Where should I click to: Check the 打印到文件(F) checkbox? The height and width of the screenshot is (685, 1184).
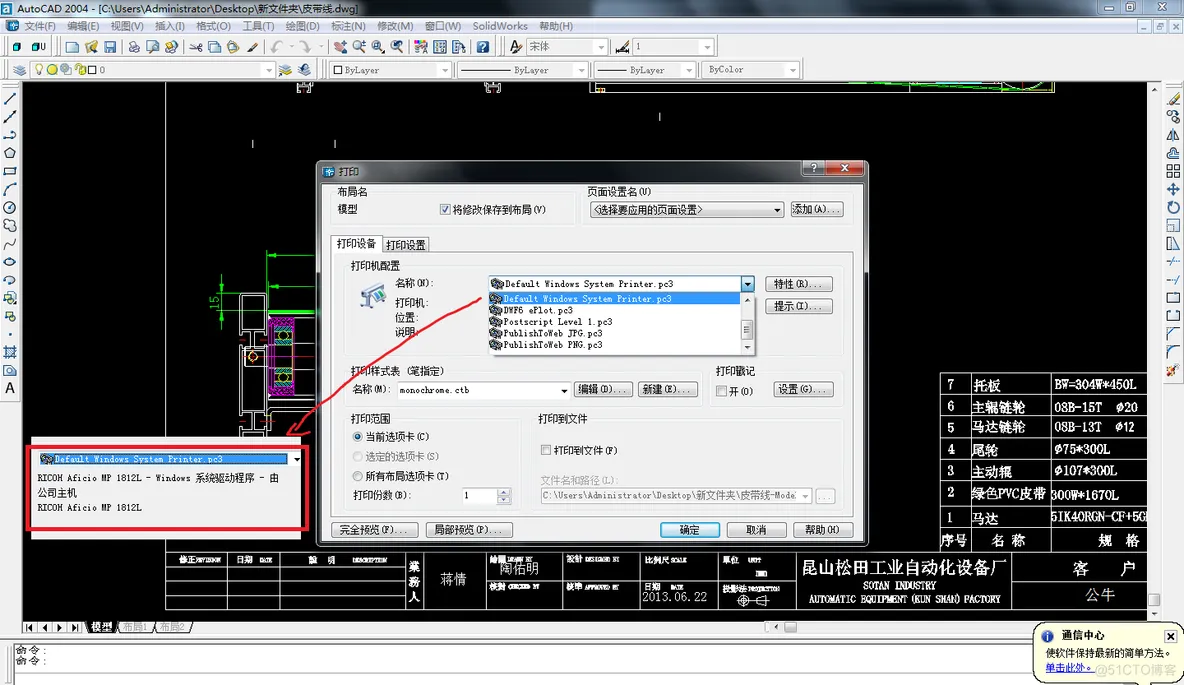point(546,450)
